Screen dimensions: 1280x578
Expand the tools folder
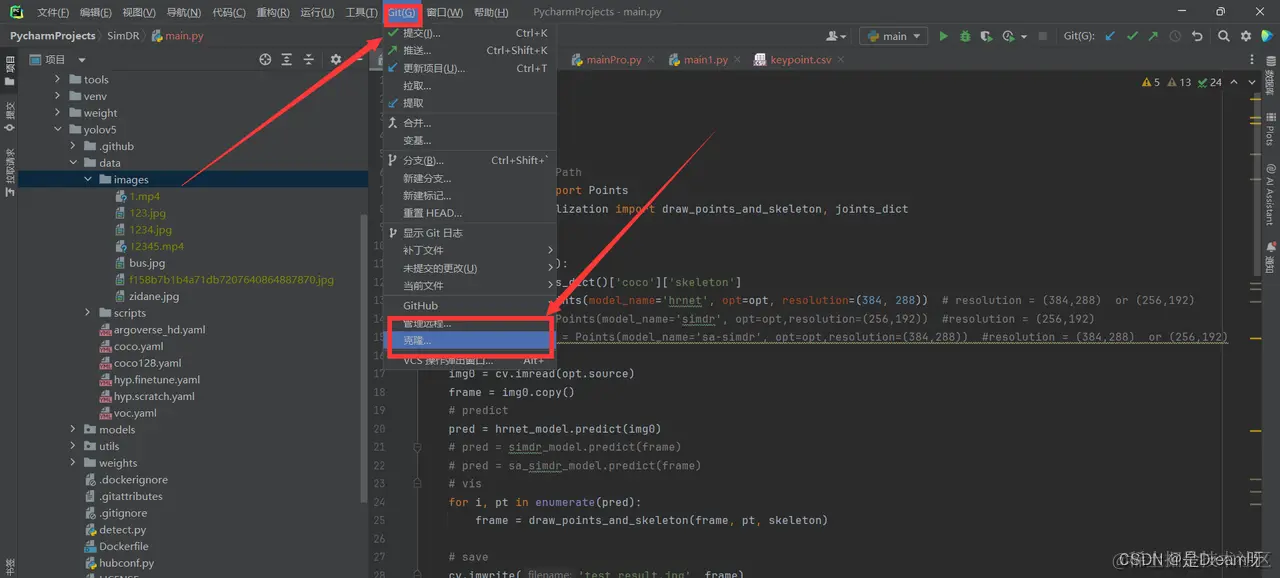tap(57, 79)
